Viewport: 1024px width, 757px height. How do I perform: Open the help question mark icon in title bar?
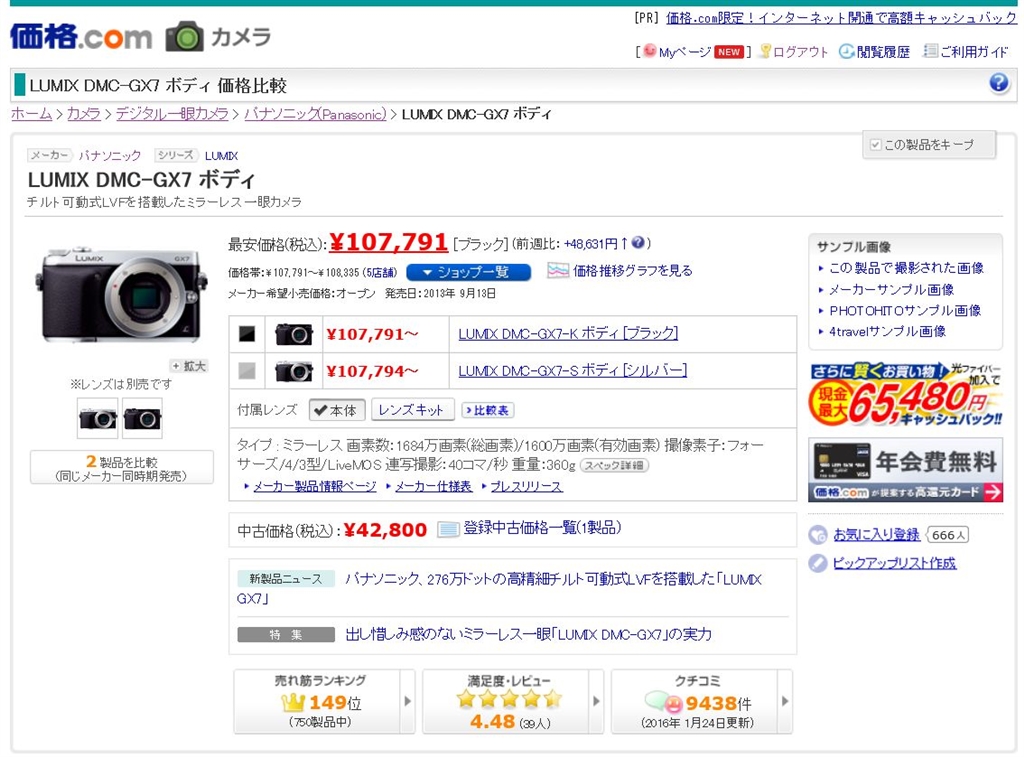999,84
